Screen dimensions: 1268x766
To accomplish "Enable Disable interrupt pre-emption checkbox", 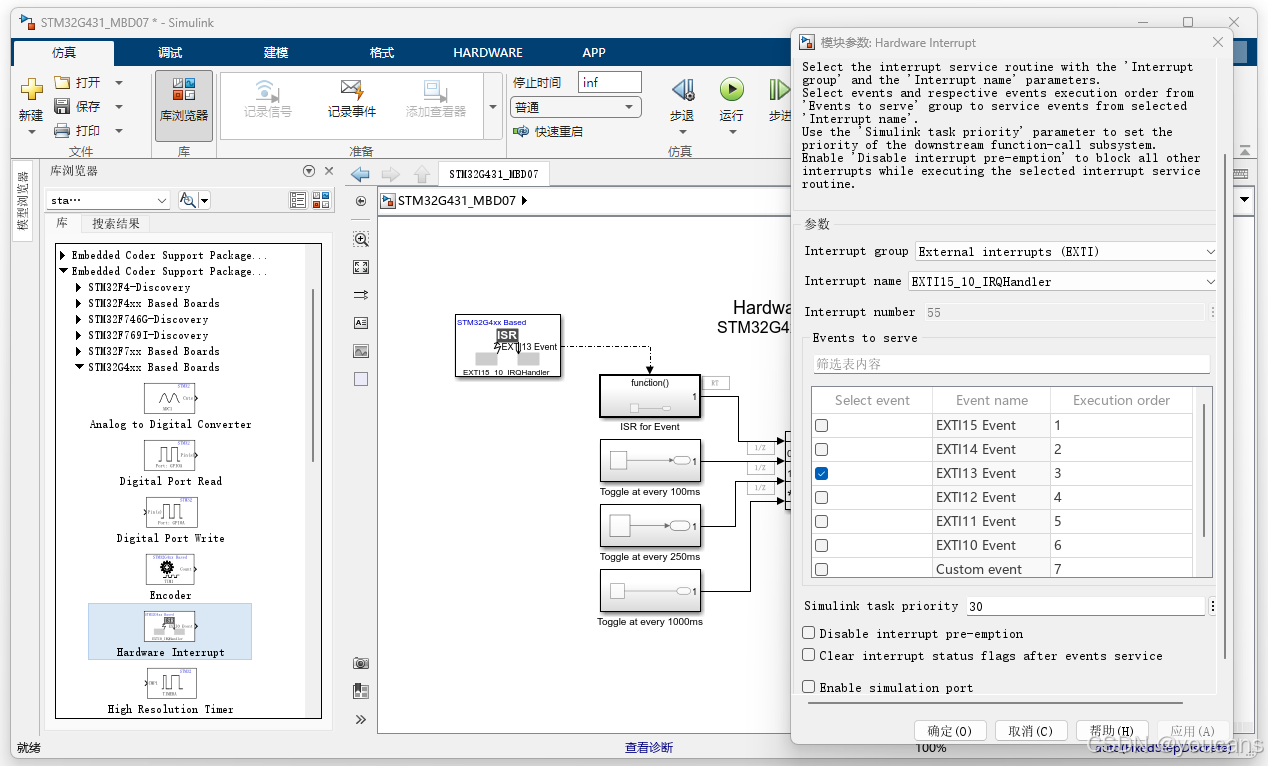I will [x=809, y=633].
